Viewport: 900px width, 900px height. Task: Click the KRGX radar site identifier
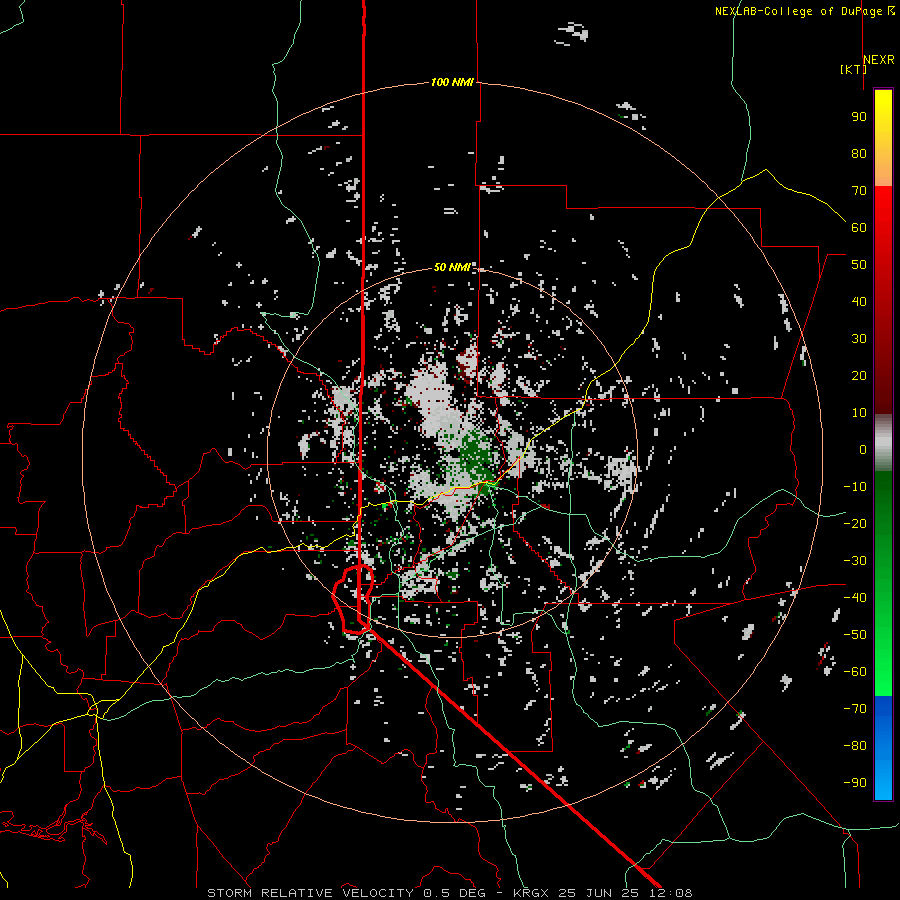(x=533, y=893)
